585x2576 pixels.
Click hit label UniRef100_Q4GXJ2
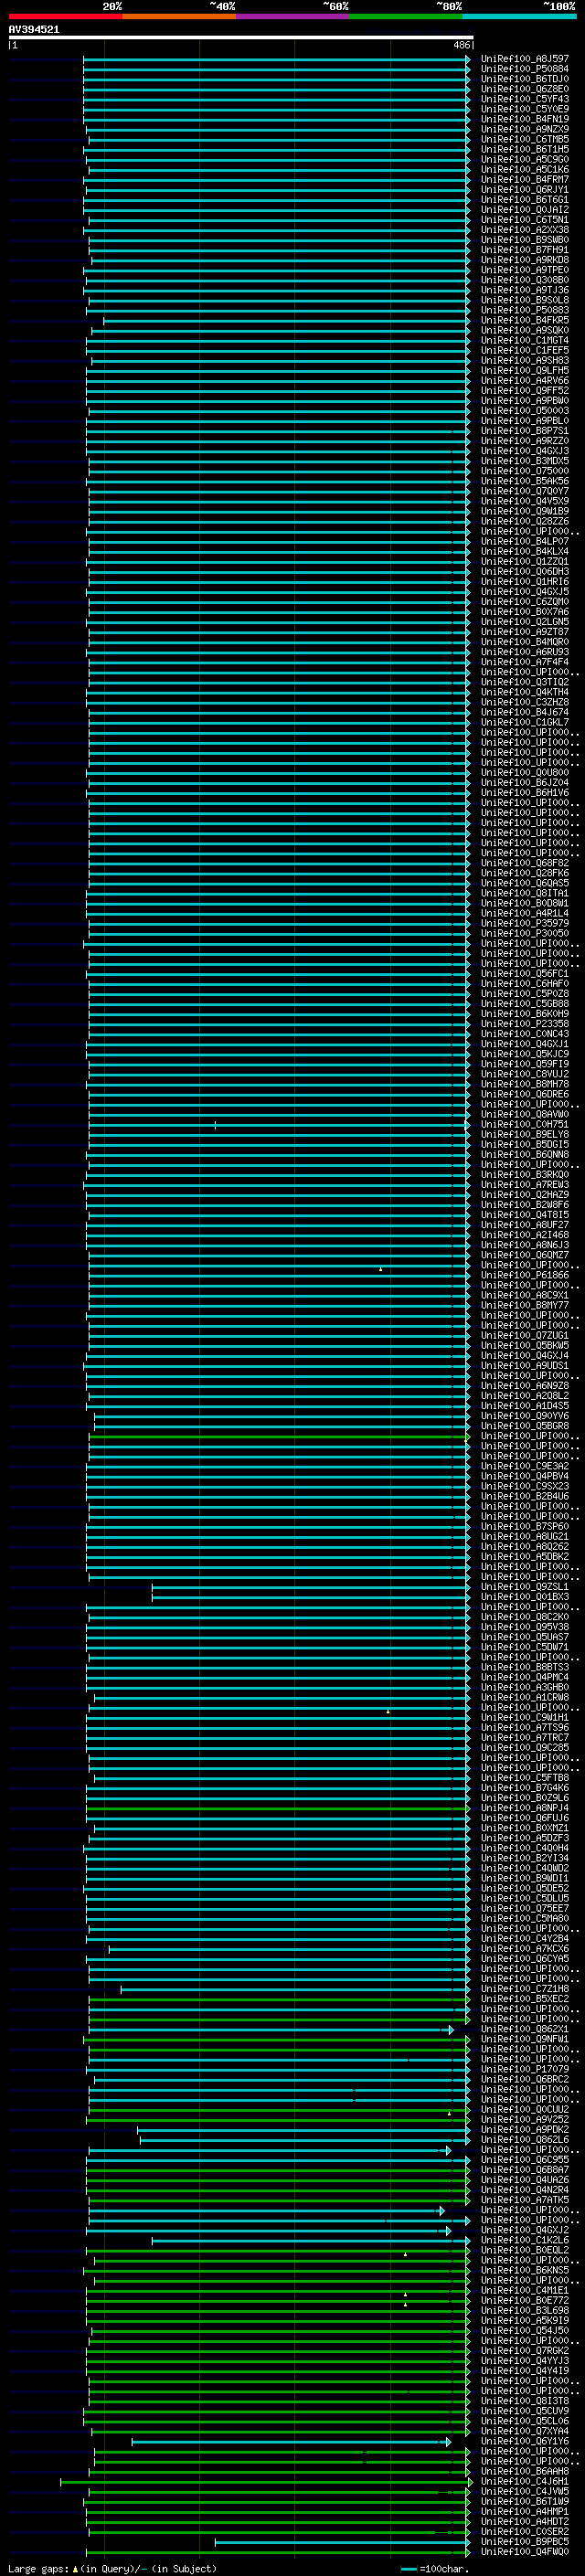tap(525, 2230)
